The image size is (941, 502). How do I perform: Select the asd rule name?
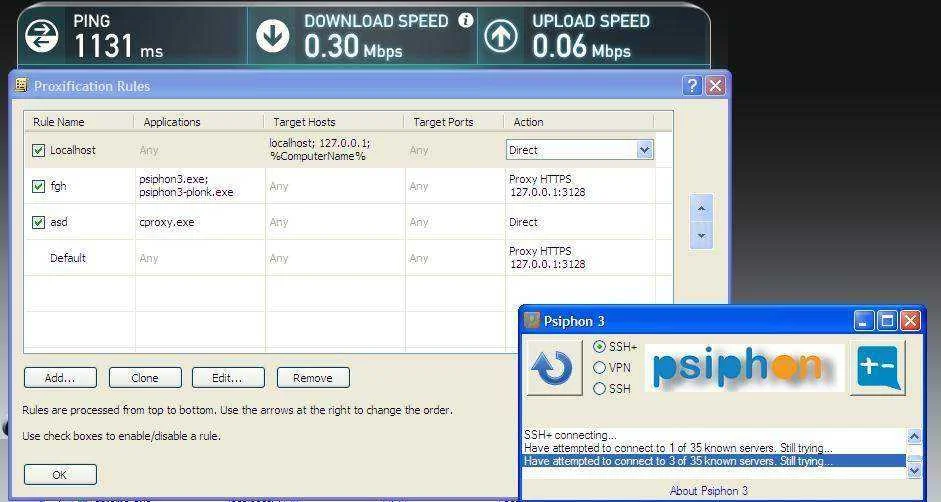tap(59, 222)
